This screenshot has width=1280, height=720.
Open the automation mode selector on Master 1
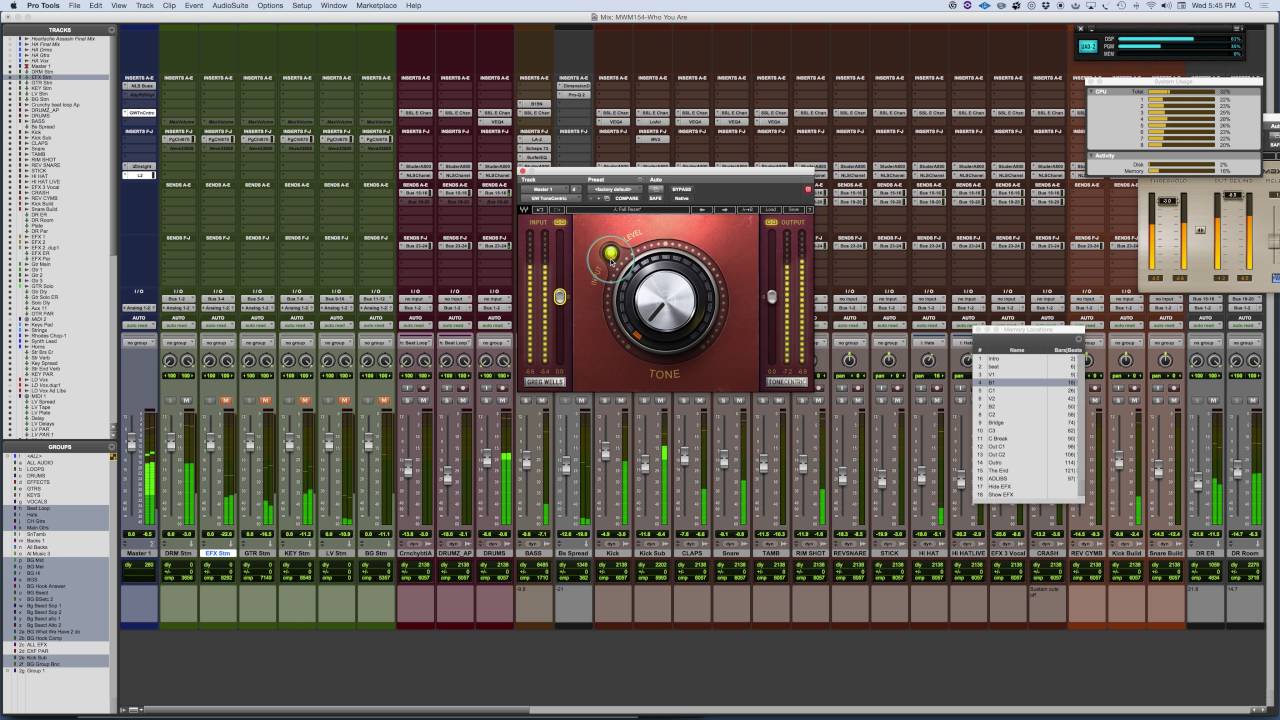(x=139, y=325)
